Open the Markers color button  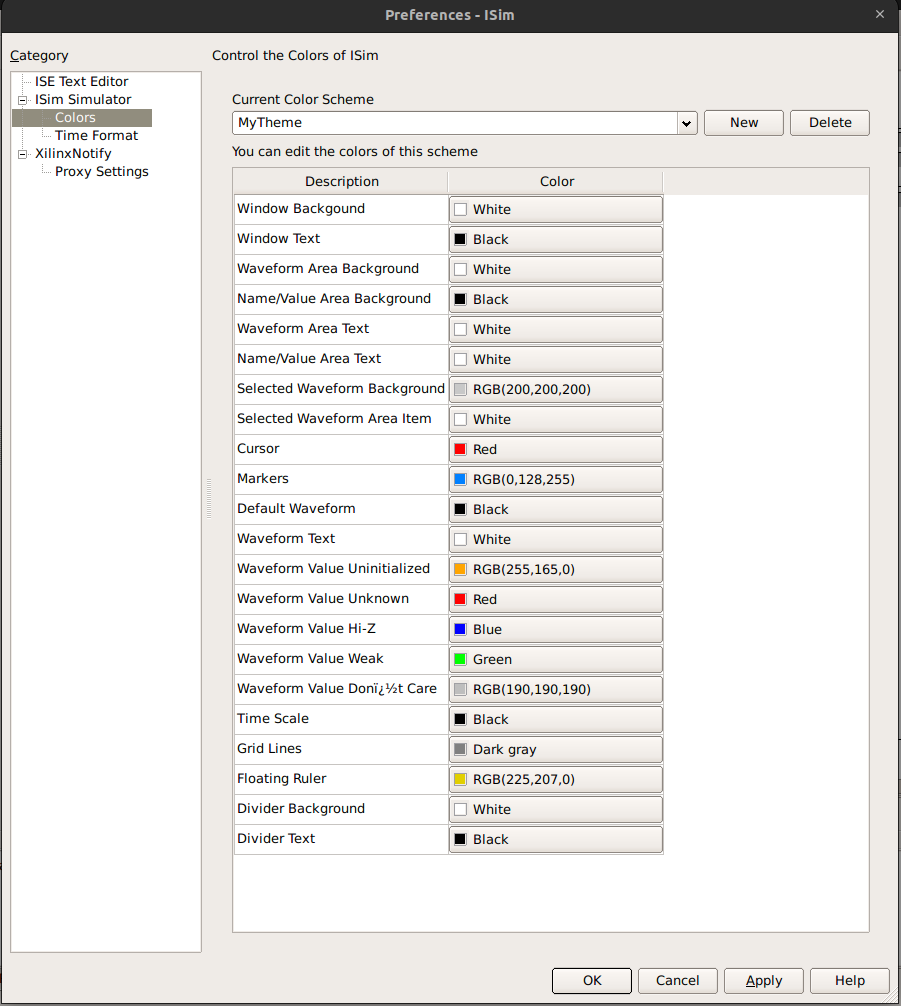(x=555, y=479)
